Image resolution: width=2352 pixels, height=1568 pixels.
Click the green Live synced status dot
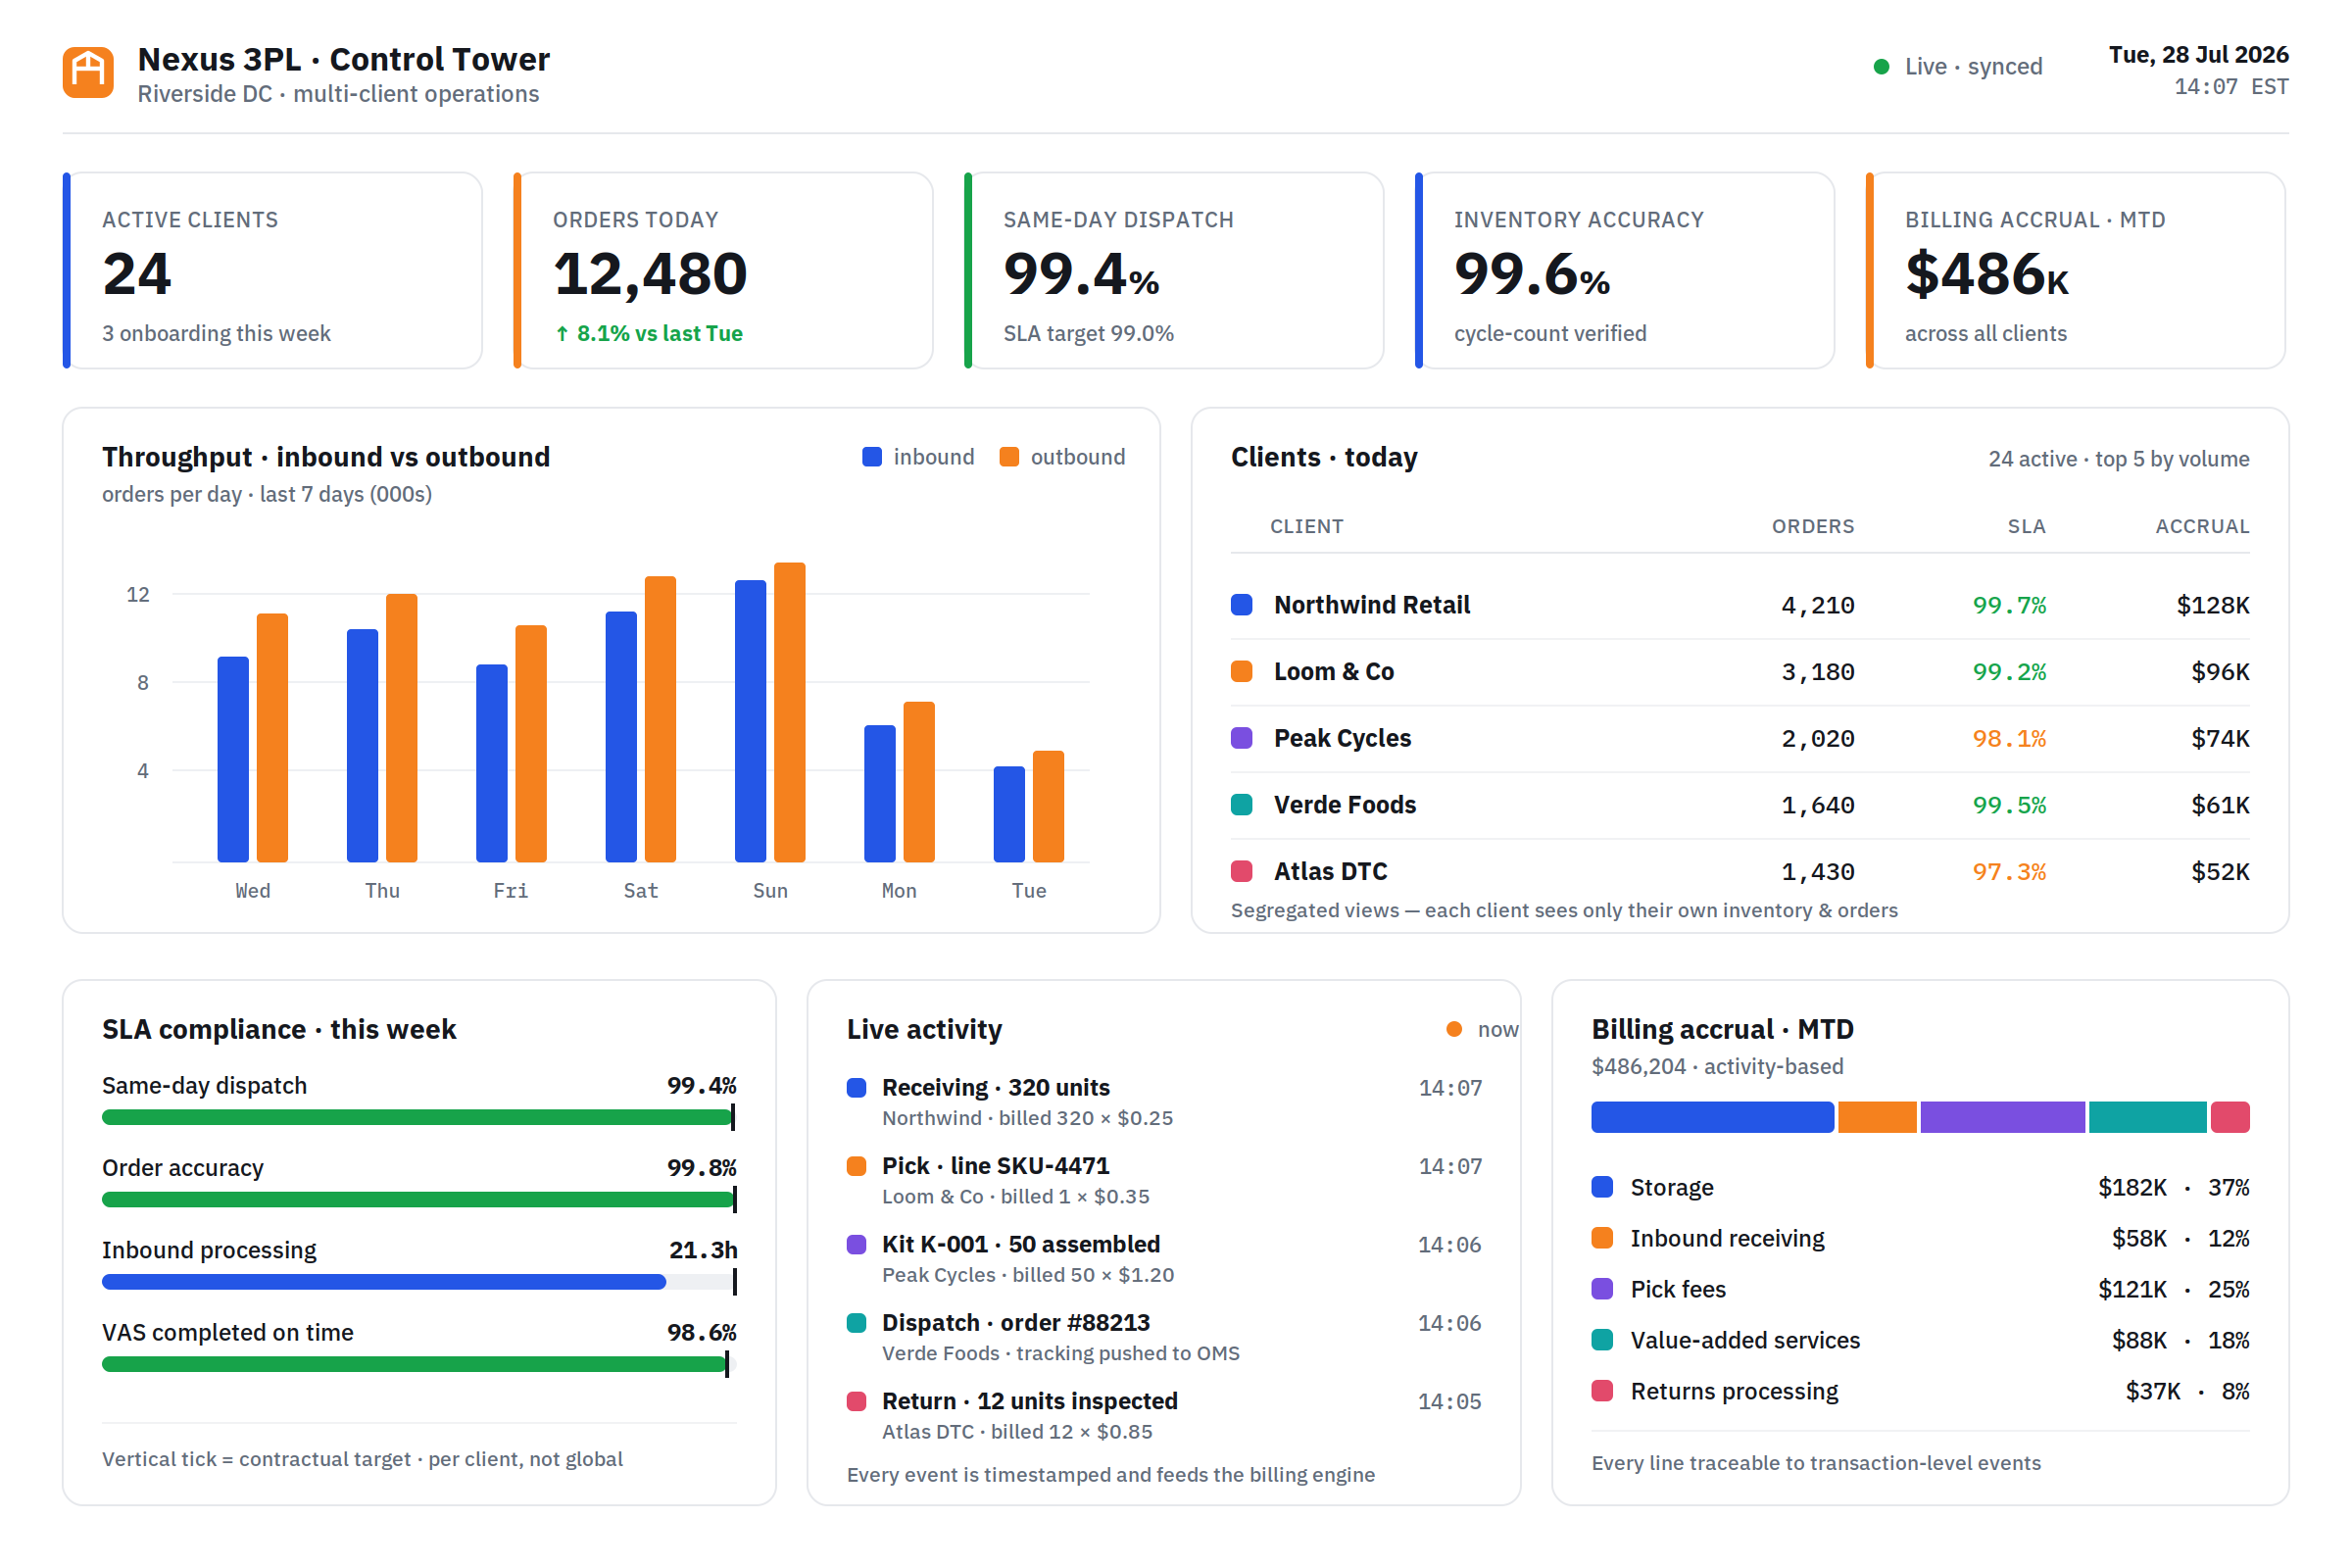[x=1881, y=67]
